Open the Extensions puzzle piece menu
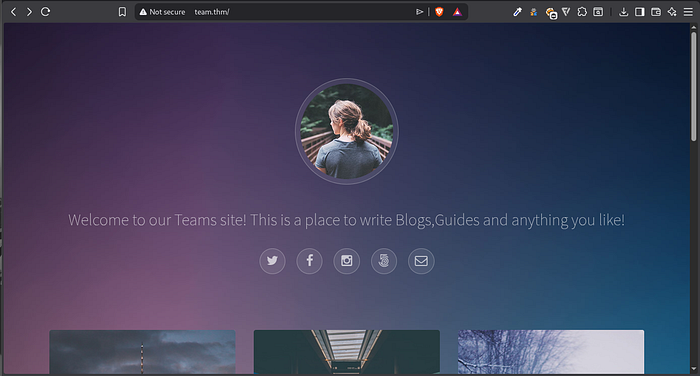 [x=582, y=12]
